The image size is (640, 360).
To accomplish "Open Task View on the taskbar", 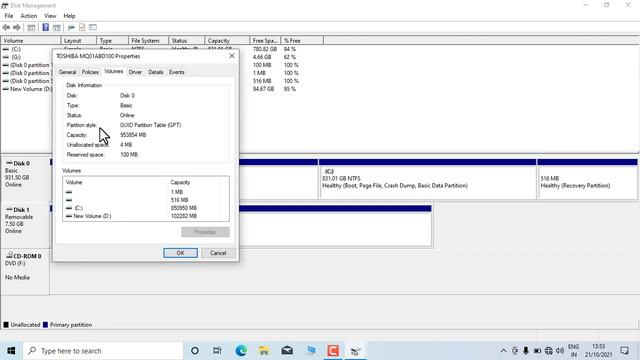I will [x=217, y=351].
